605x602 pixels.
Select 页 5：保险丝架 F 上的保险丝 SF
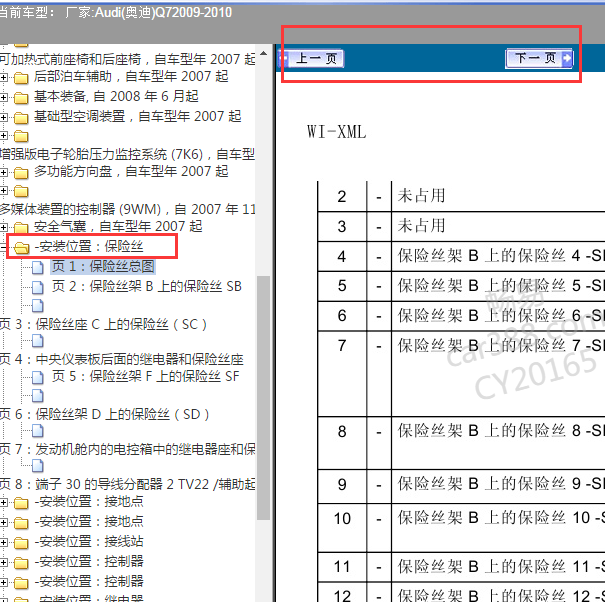[x=145, y=376]
